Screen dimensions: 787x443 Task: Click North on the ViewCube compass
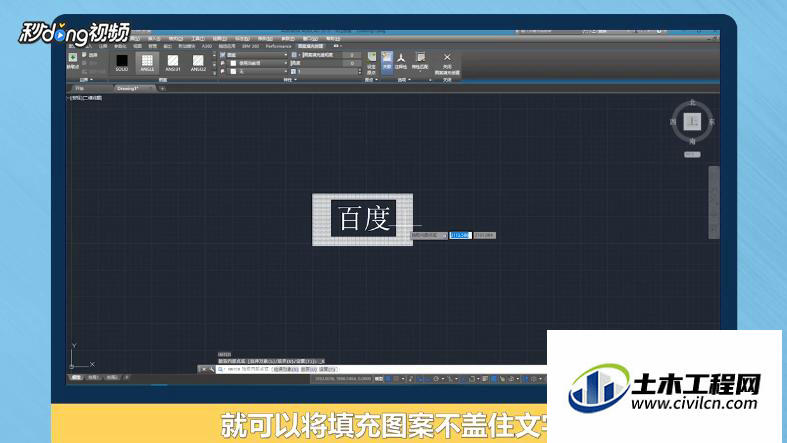click(692, 102)
